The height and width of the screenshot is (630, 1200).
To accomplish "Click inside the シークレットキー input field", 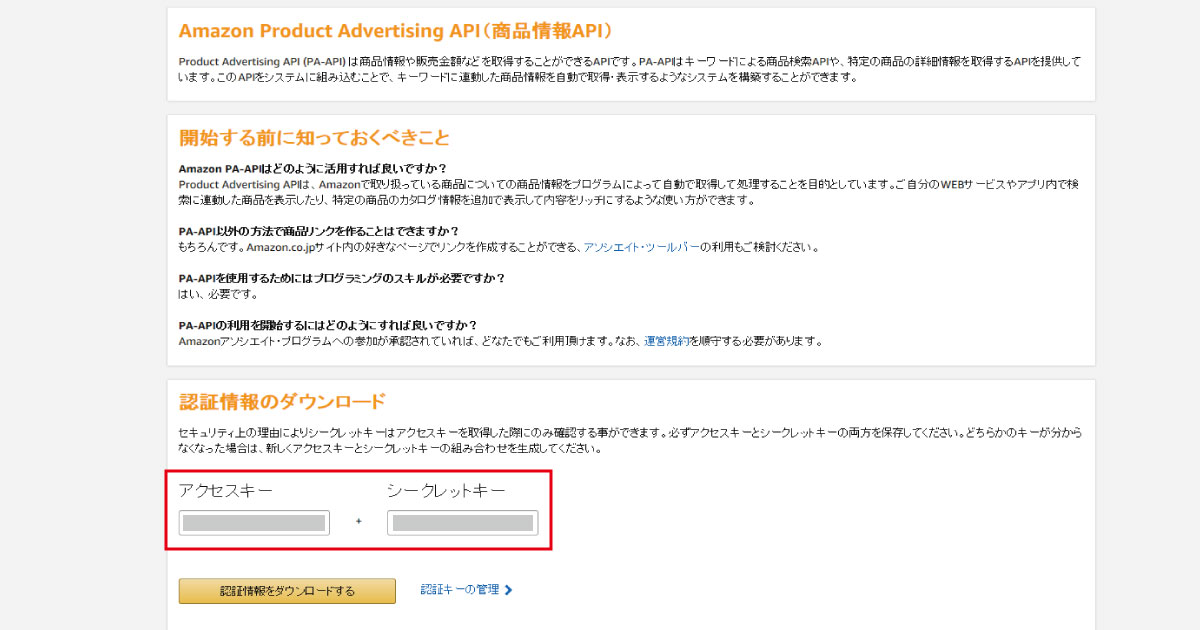I will tap(462, 522).
